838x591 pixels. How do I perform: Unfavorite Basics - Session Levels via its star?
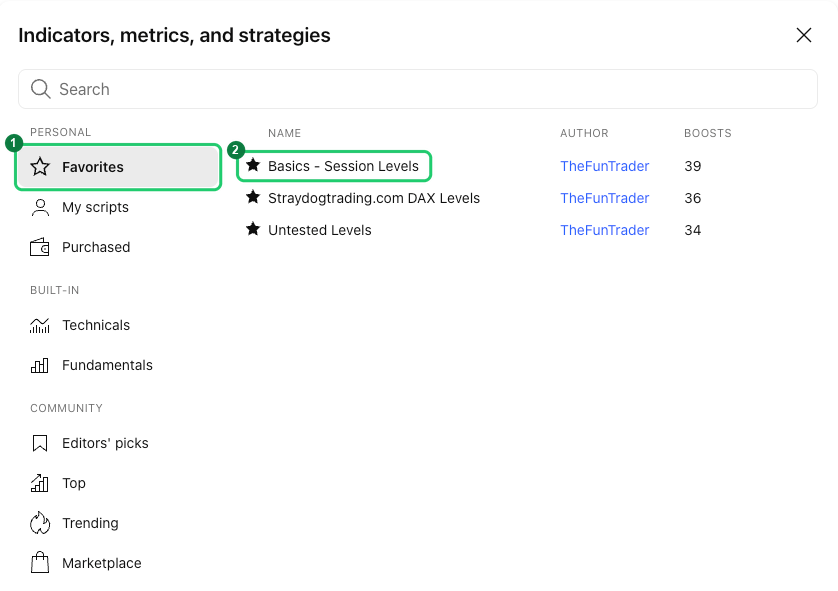[253, 165]
